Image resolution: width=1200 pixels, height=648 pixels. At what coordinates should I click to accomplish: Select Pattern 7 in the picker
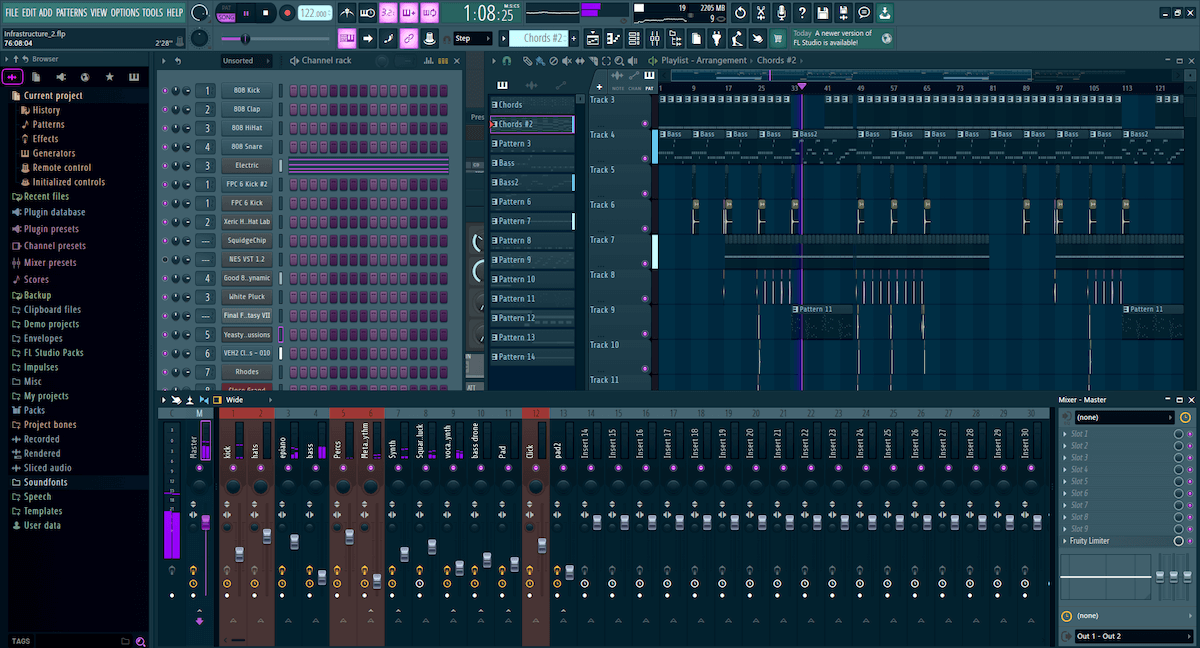point(532,222)
